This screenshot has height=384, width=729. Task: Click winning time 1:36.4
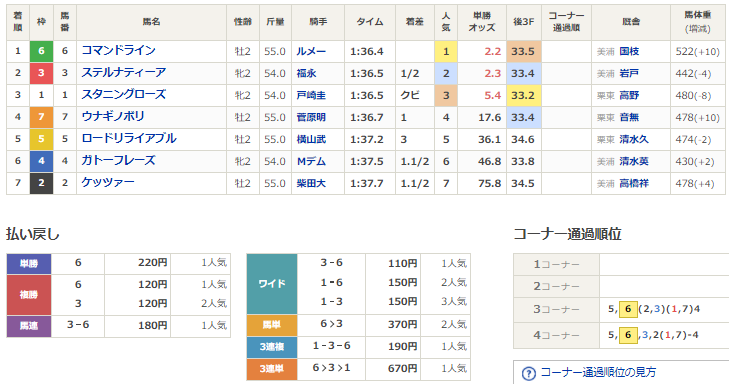(x=367, y=51)
